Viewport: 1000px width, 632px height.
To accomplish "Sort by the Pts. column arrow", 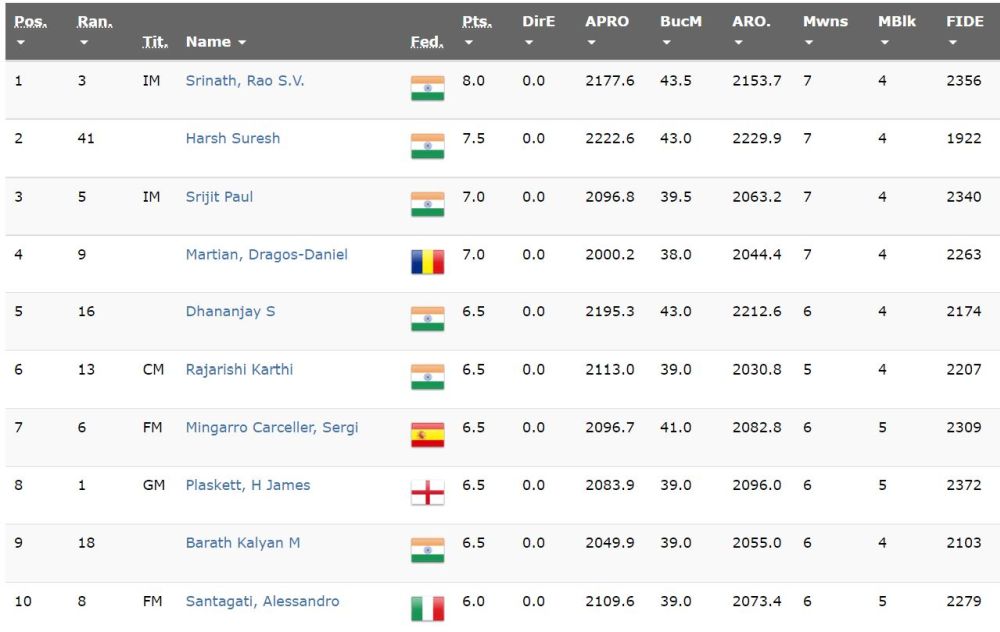I will (x=468, y=43).
